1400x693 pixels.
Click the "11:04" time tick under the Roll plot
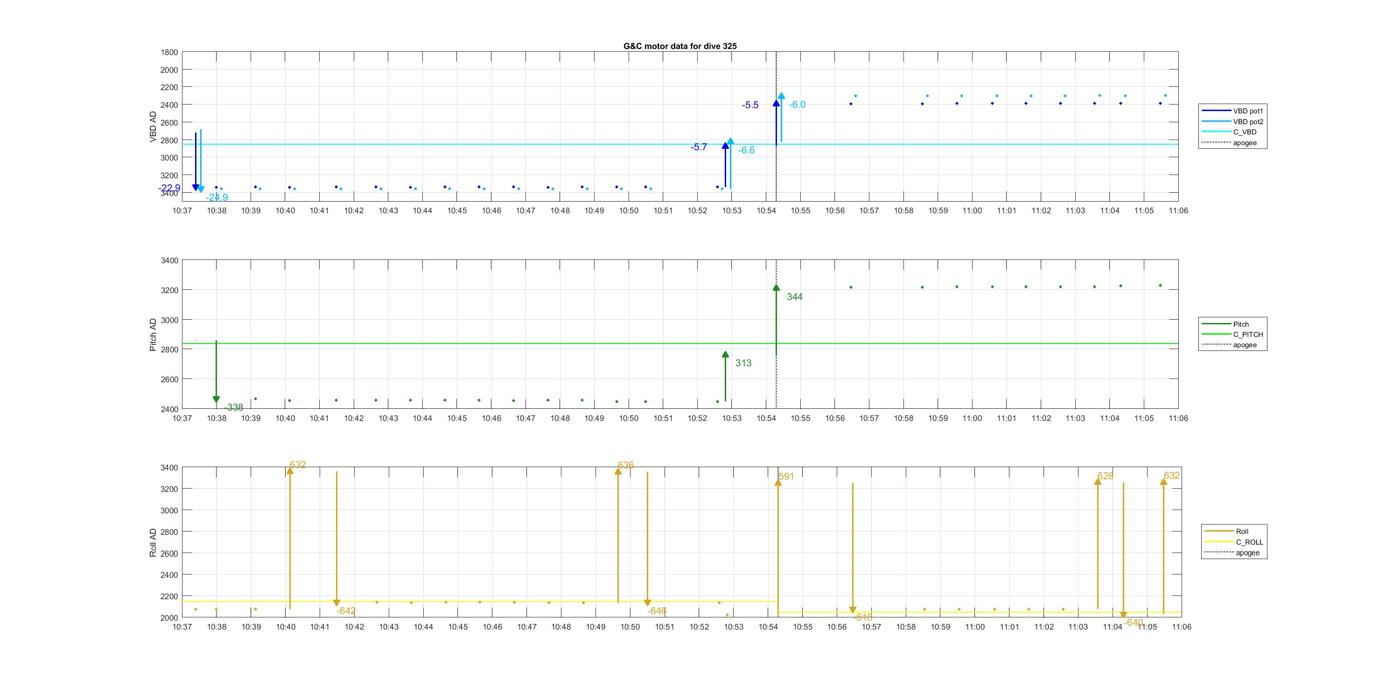[x=1113, y=627]
